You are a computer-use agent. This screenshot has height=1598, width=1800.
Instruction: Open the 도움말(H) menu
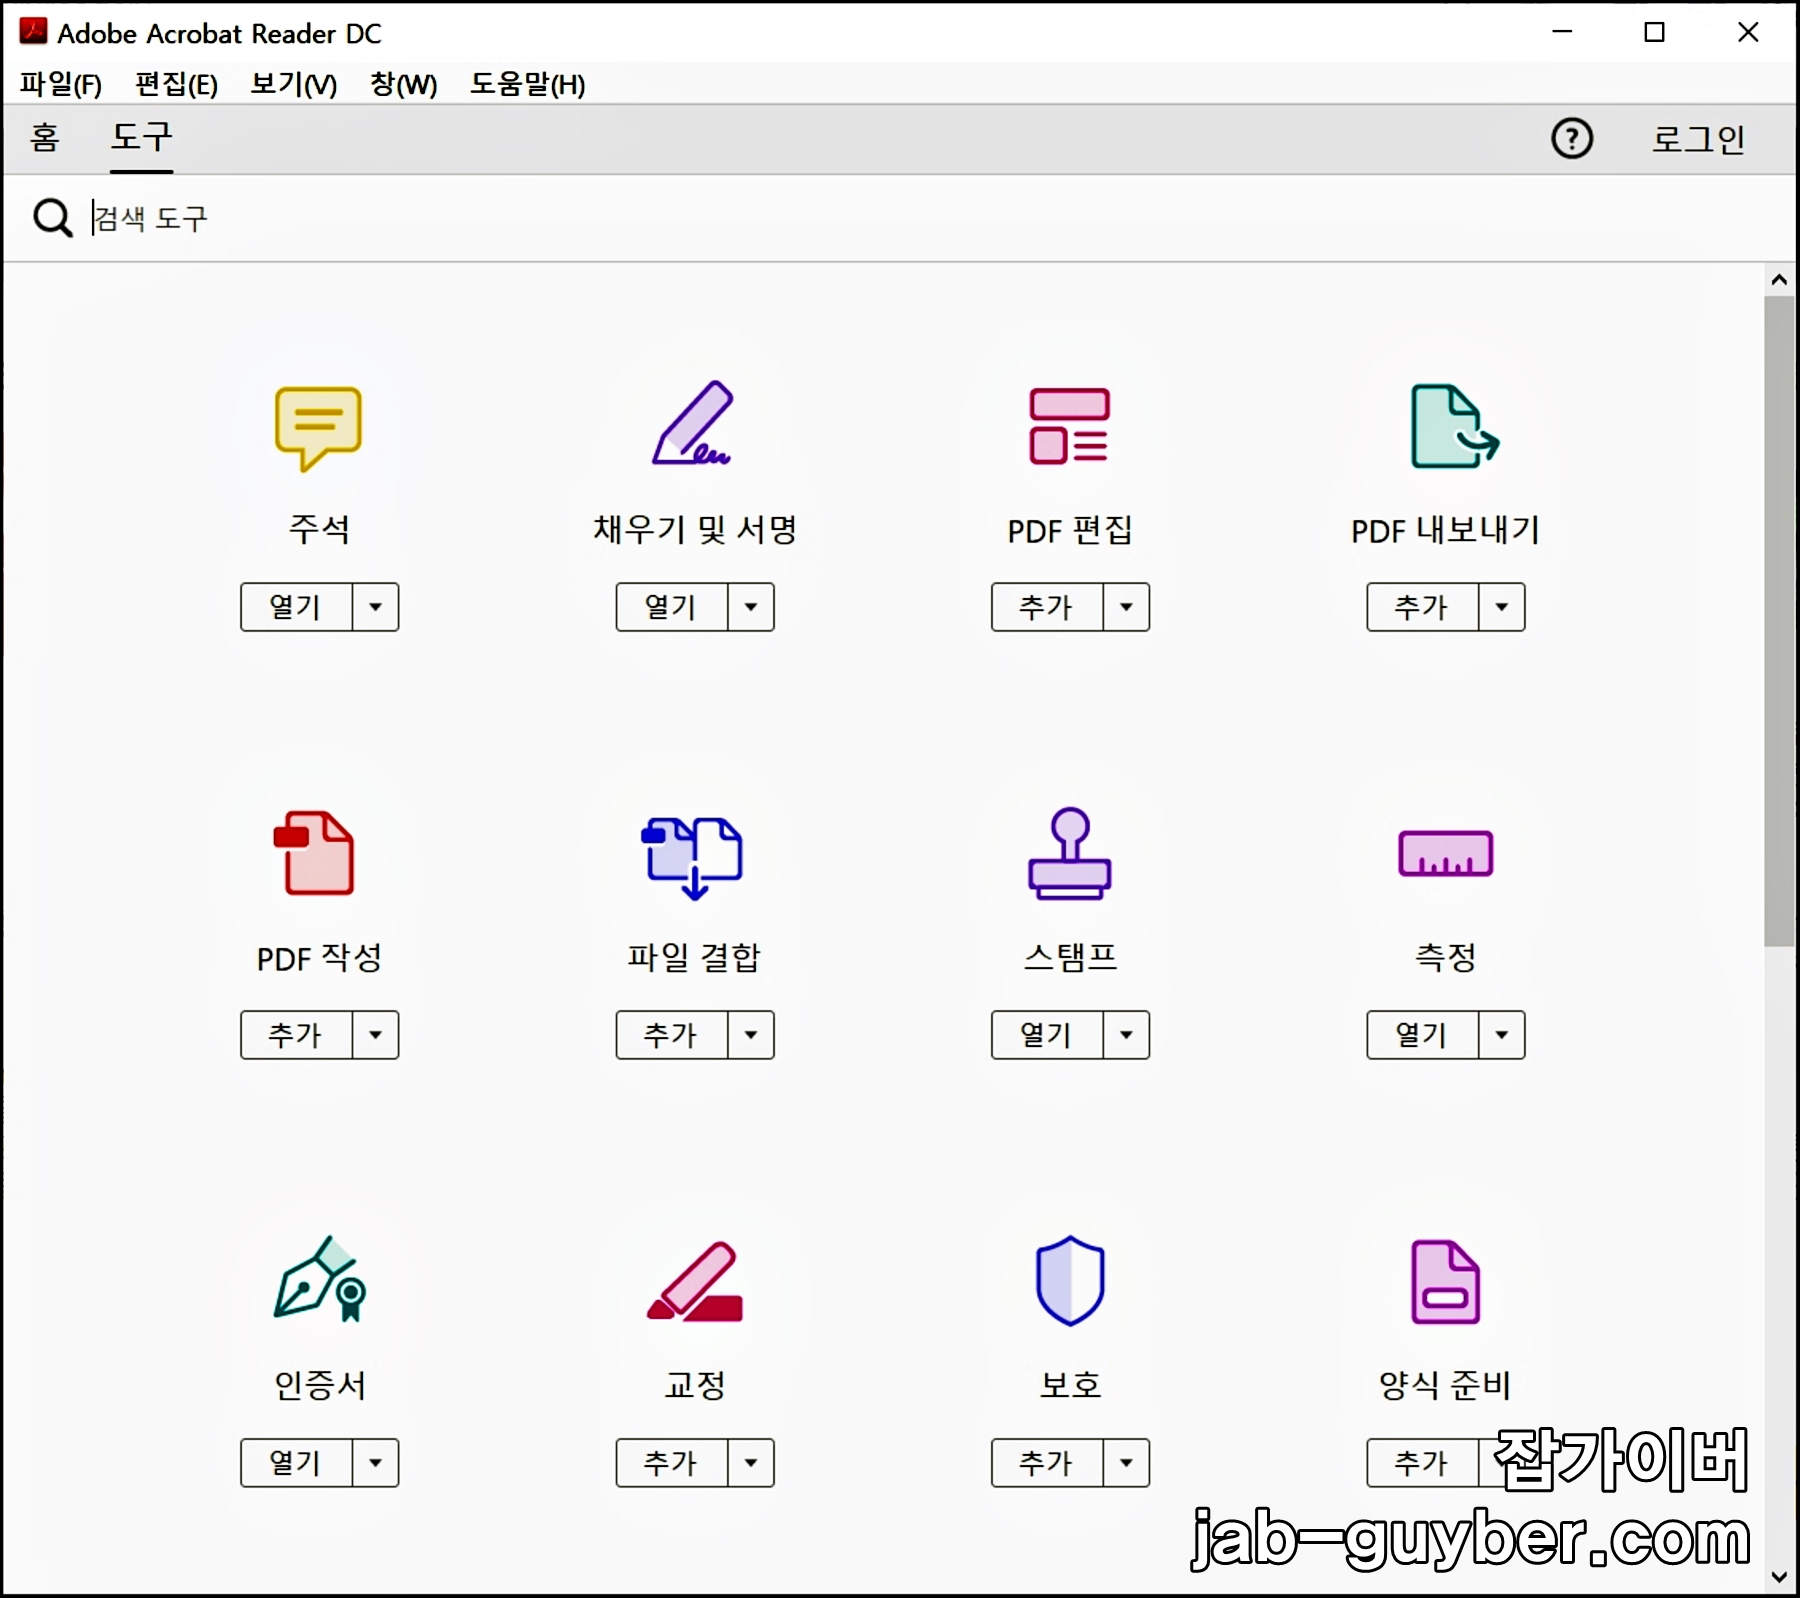[527, 84]
